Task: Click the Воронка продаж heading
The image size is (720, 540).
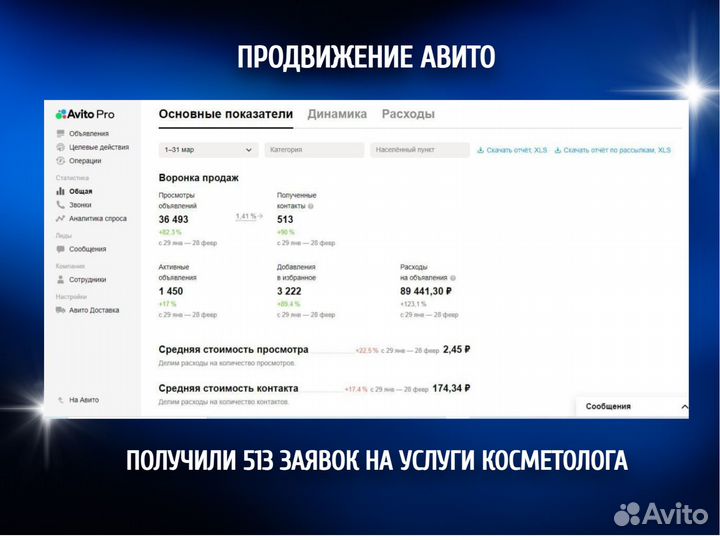Action: coord(198,178)
